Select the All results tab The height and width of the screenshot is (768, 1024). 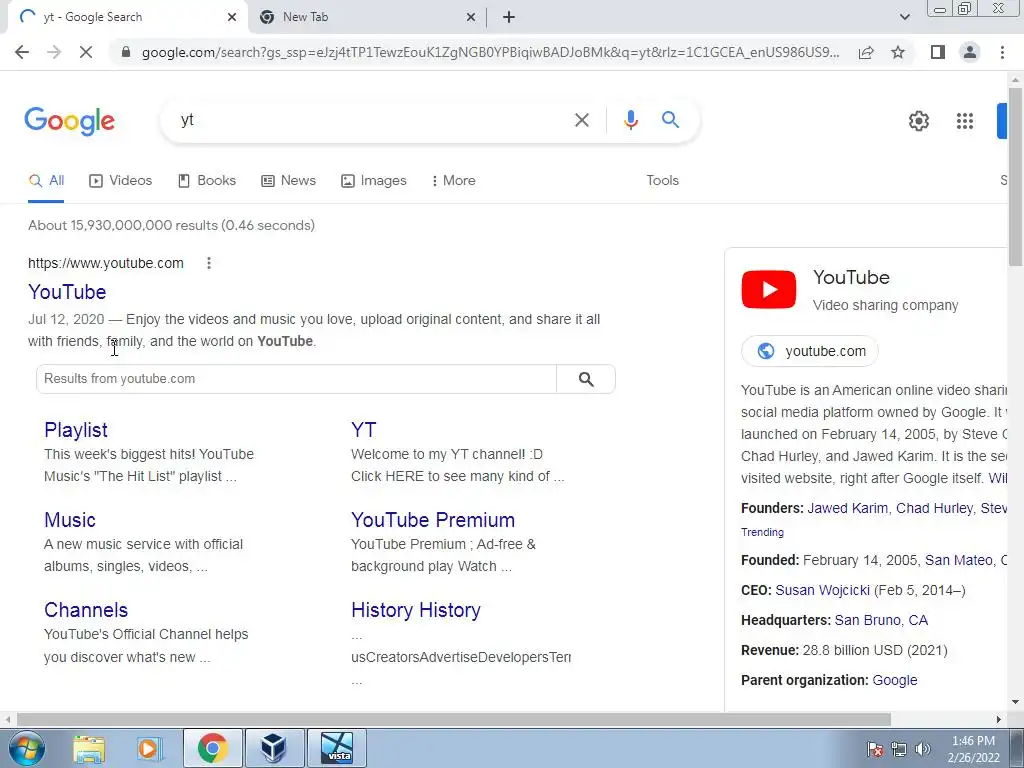click(46, 181)
